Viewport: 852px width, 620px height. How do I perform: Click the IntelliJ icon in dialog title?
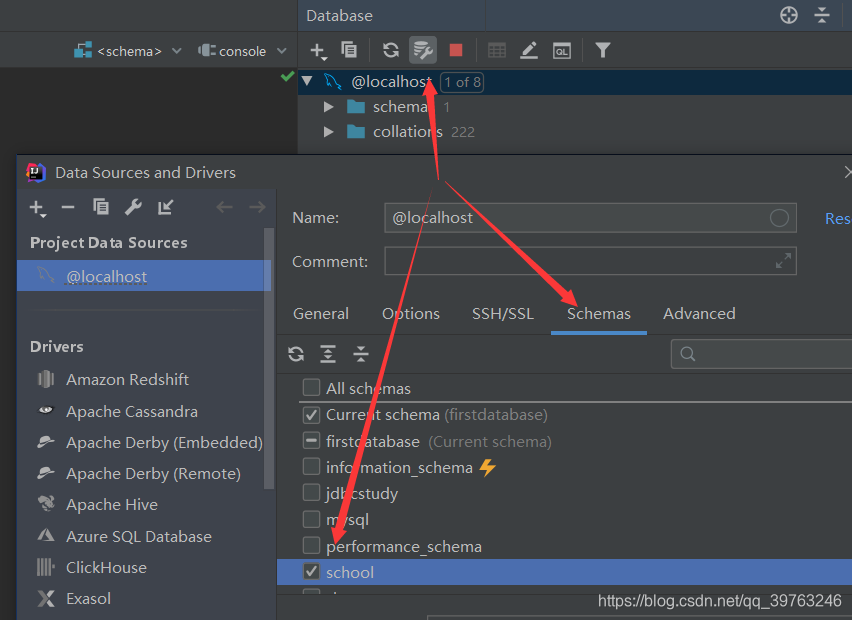click(36, 173)
